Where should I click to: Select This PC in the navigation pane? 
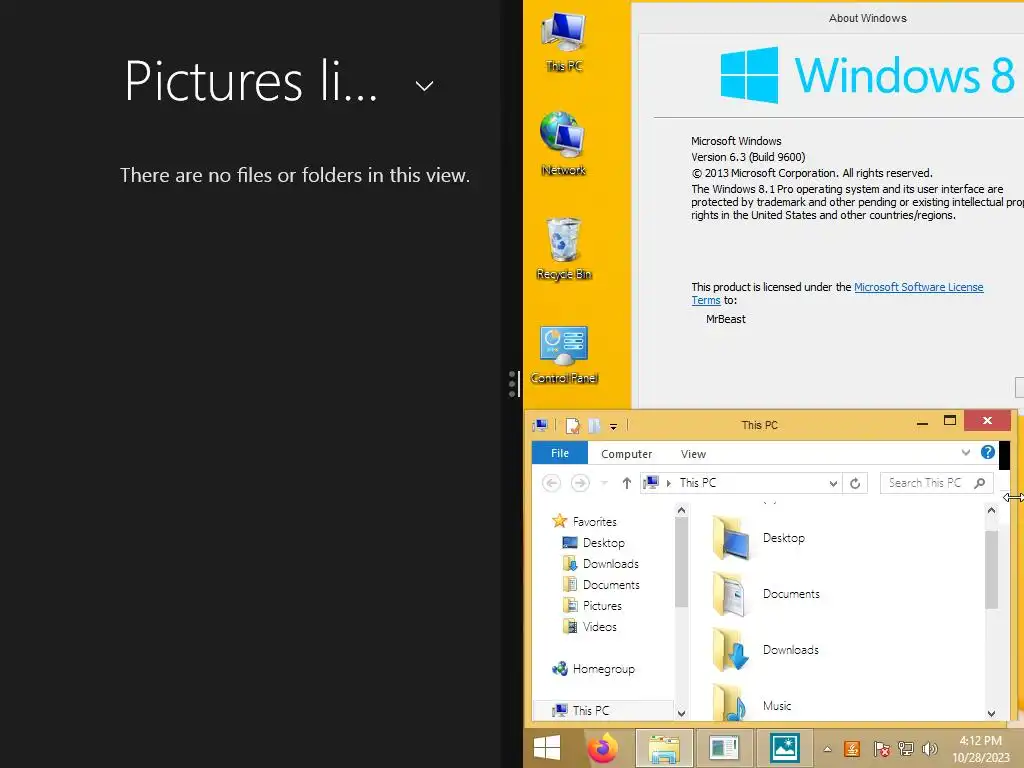pyautogui.click(x=603, y=710)
